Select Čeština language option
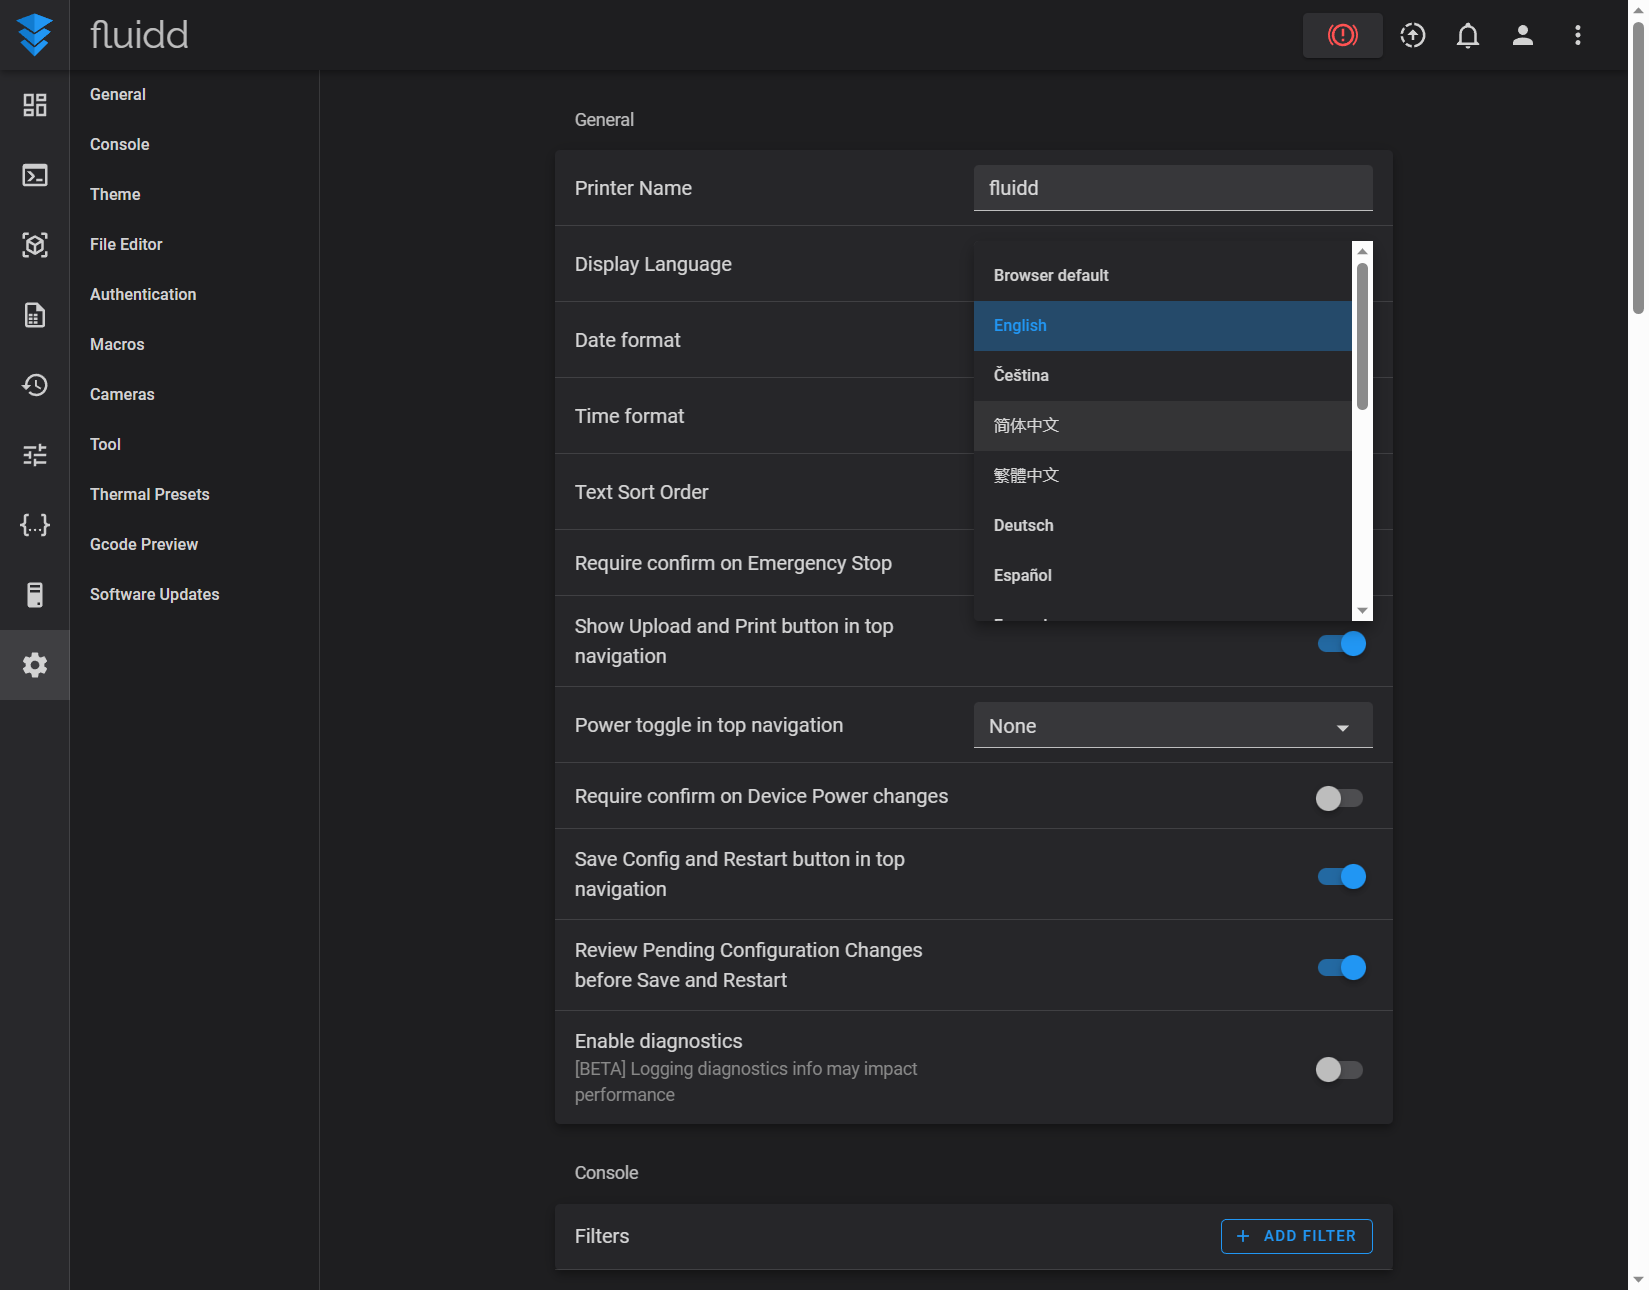Screen dimensions: 1649x1290 pyautogui.click(x=1163, y=376)
